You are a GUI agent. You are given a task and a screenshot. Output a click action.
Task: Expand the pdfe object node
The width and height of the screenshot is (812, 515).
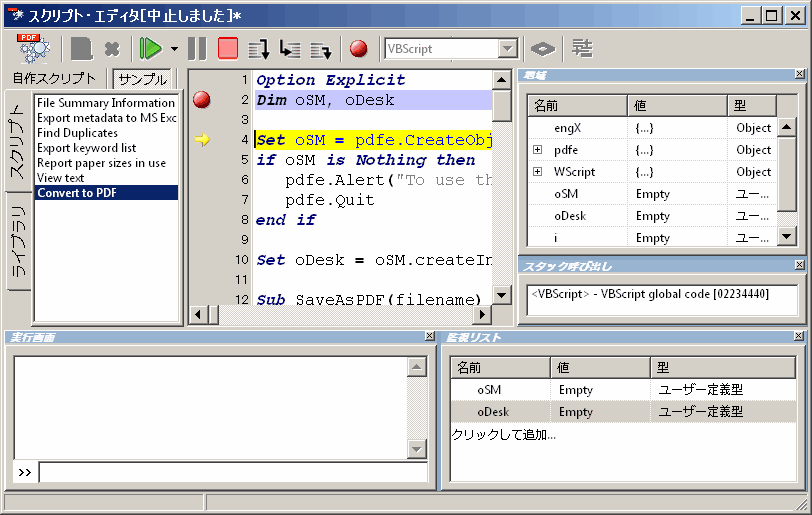pyautogui.click(x=538, y=150)
